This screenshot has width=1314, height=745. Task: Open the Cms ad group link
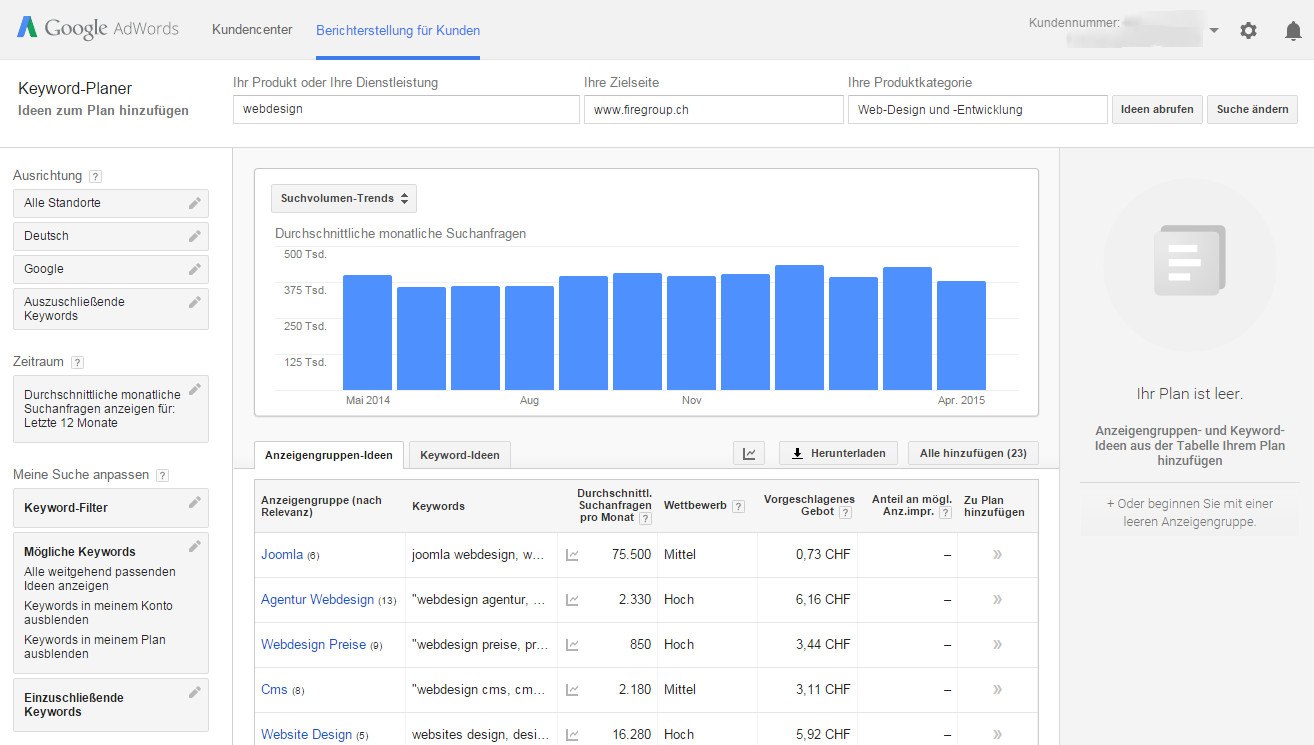click(x=274, y=689)
